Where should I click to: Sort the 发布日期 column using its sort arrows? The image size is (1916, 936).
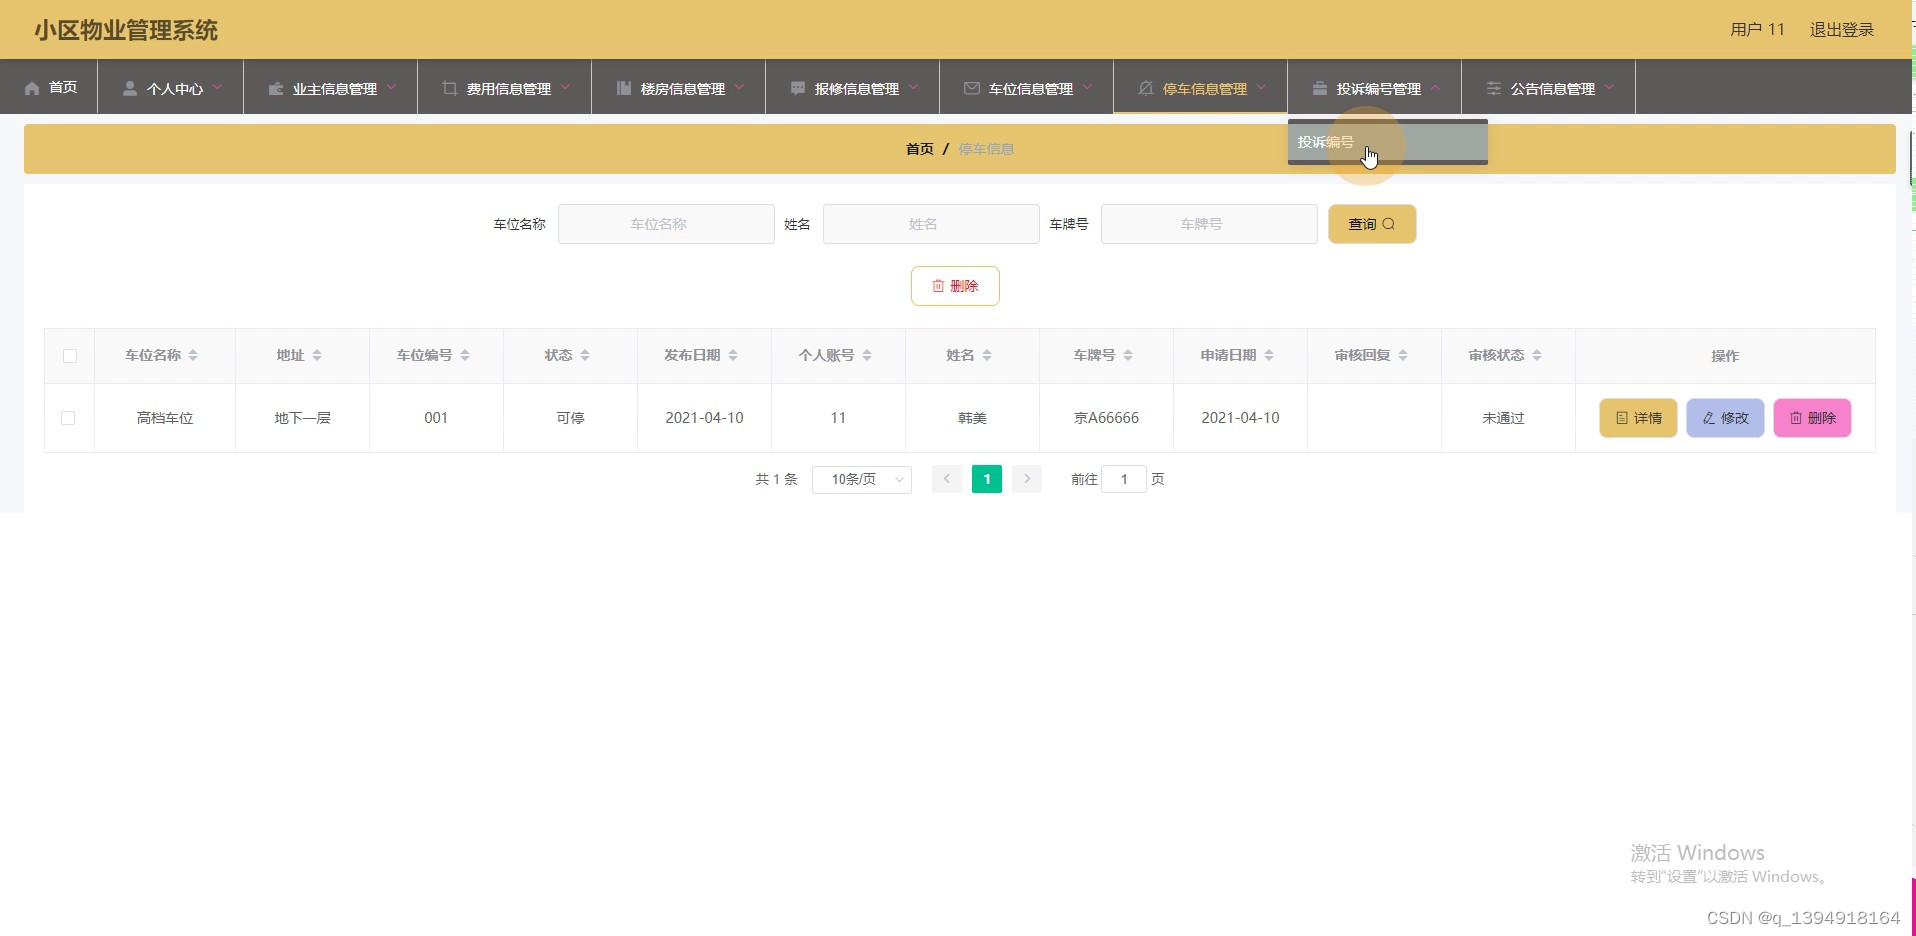pyautogui.click(x=733, y=355)
